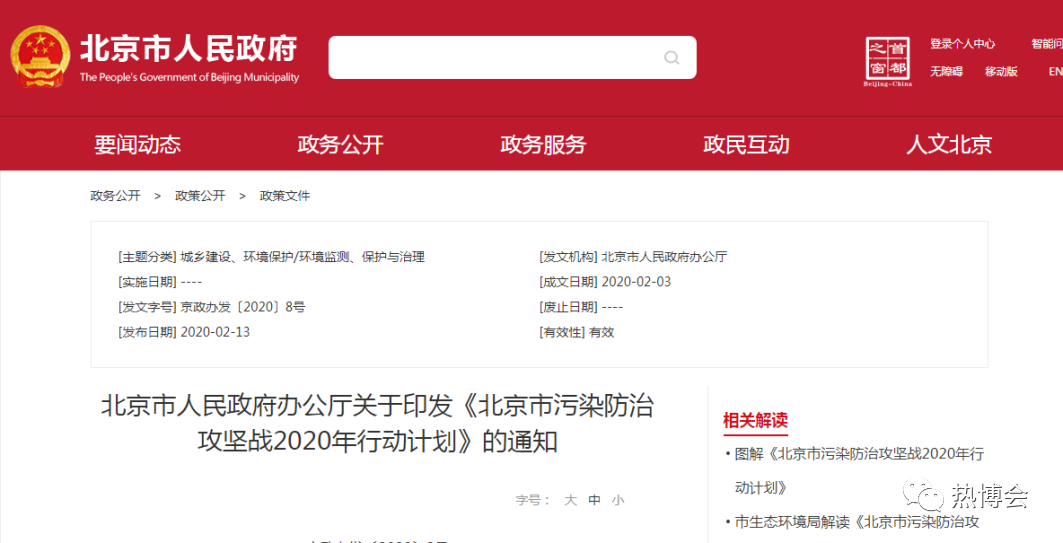
Task: Go to 登录个人中心 login link
Action: [963, 44]
